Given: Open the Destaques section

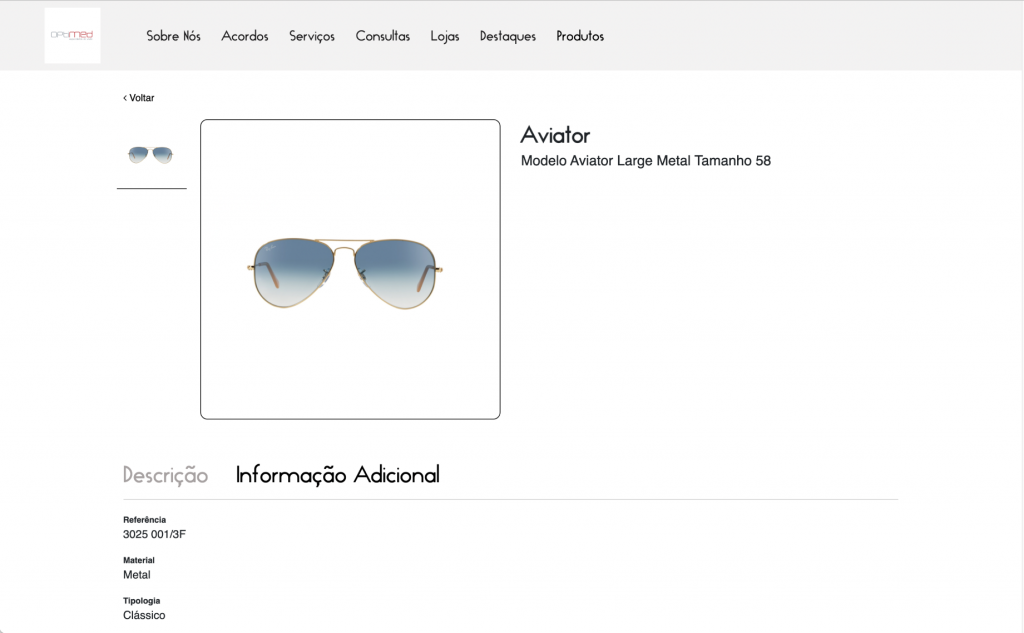Looking at the screenshot, I should tap(507, 36).
